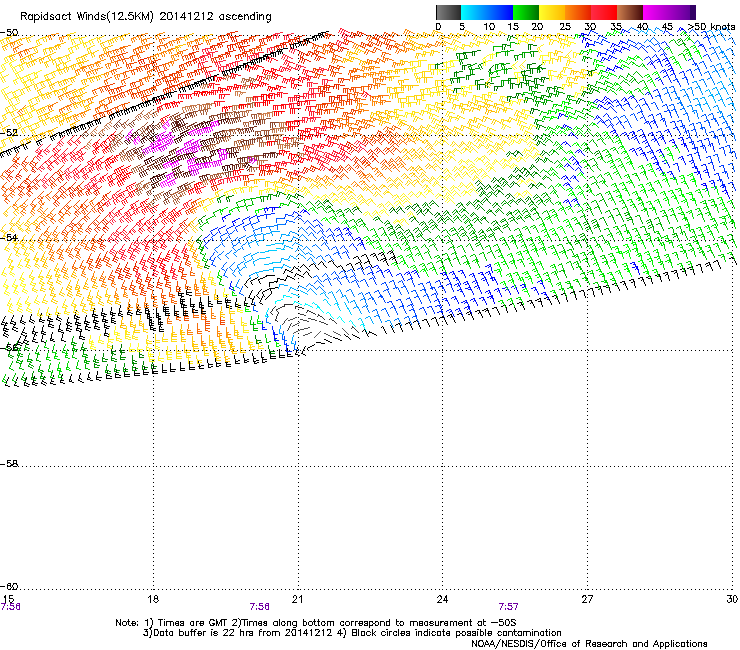This screenshot has width=740, height=650.
Task: Click the legend tick label '10'
Action: coord(489,27)
